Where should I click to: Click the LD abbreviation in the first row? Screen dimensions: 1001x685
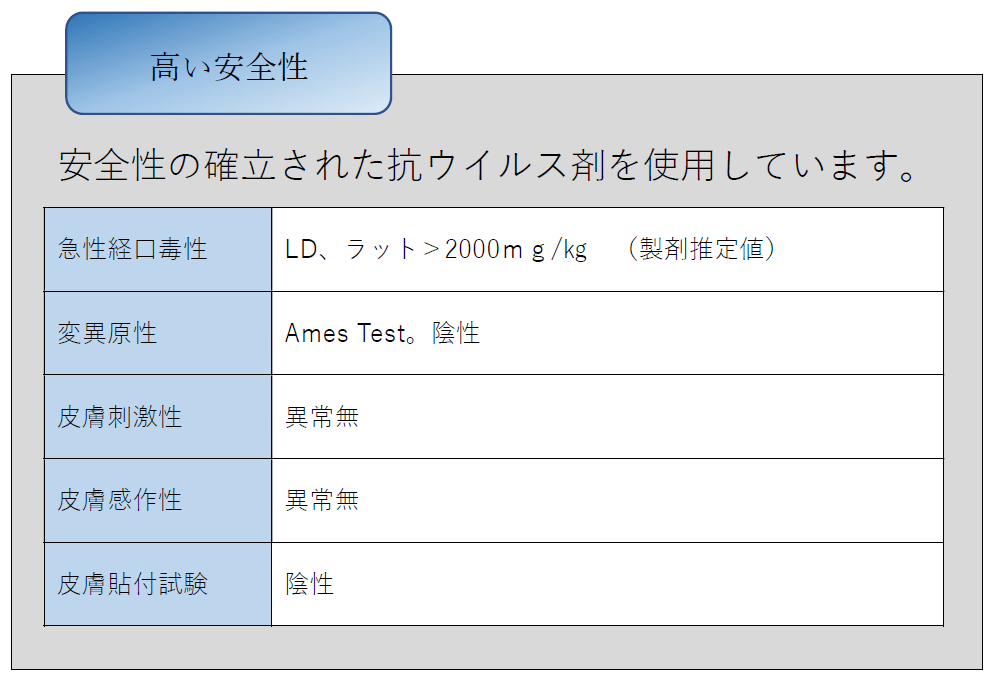click(300, 249)
